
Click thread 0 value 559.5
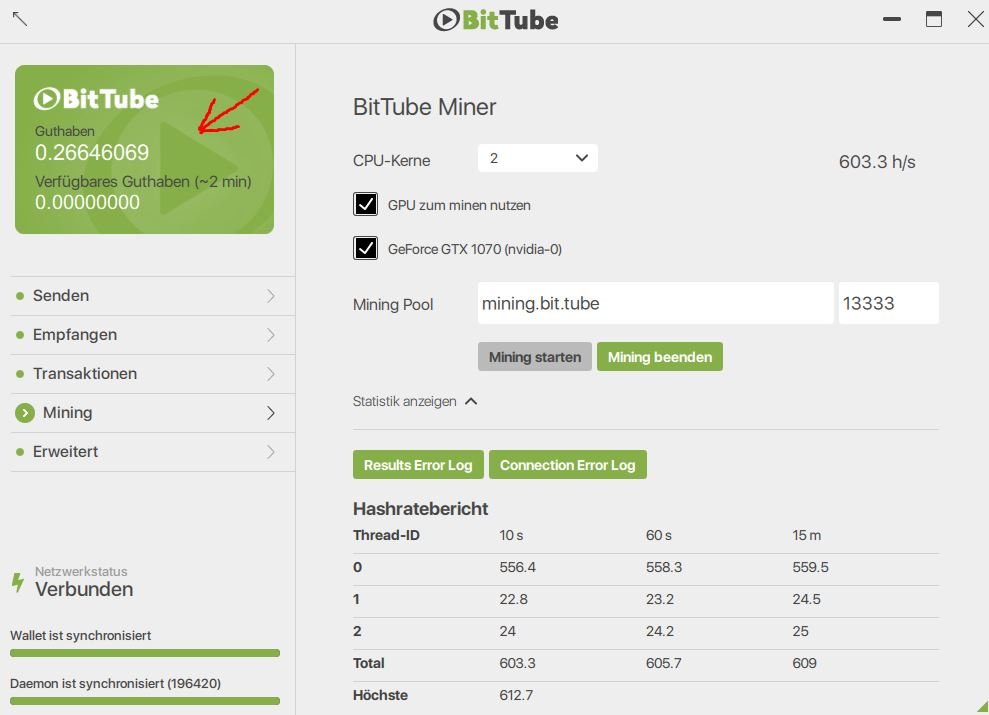click(x=811, y=567)
